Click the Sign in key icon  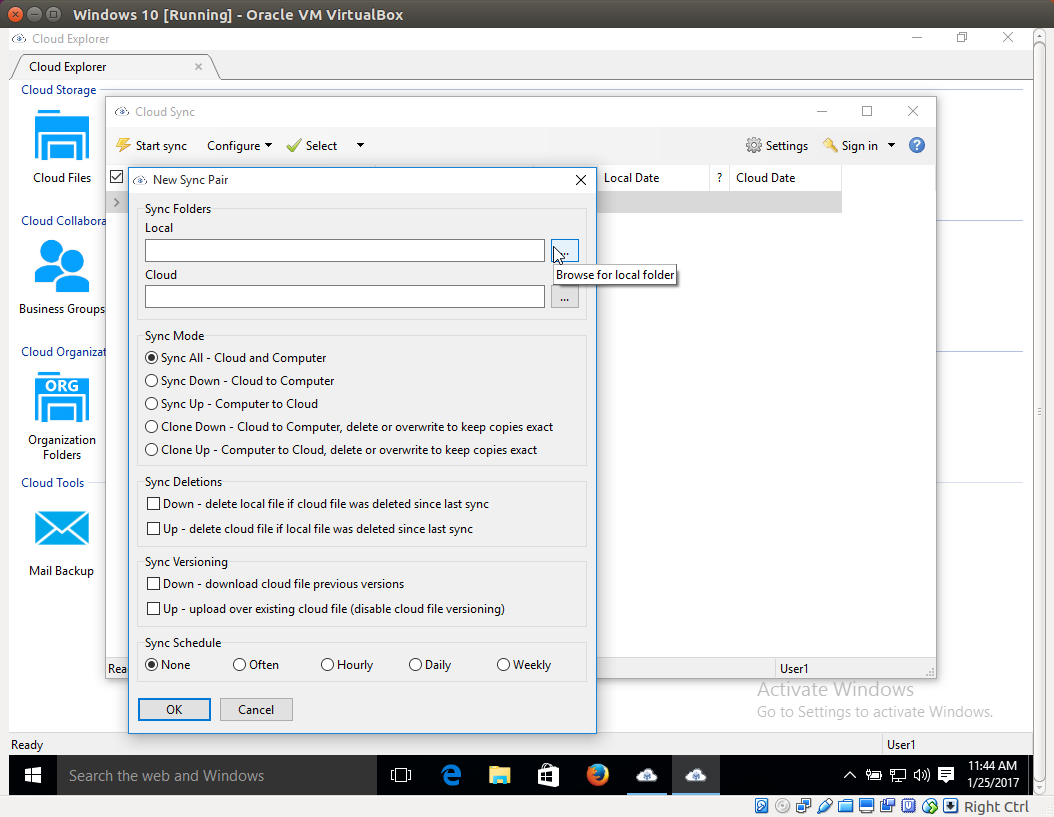(830, 145)
